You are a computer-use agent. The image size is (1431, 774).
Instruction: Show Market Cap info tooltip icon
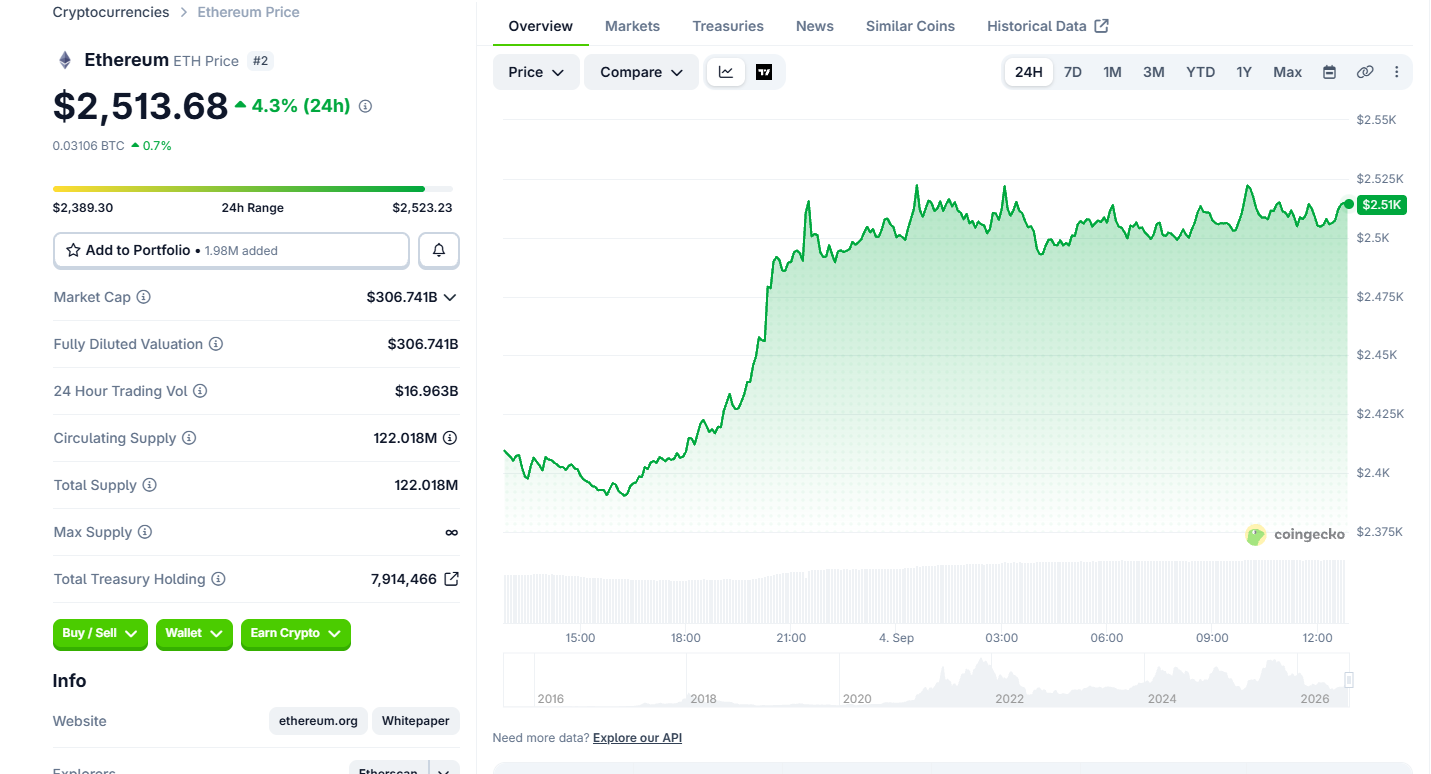[x=144, y=297]
